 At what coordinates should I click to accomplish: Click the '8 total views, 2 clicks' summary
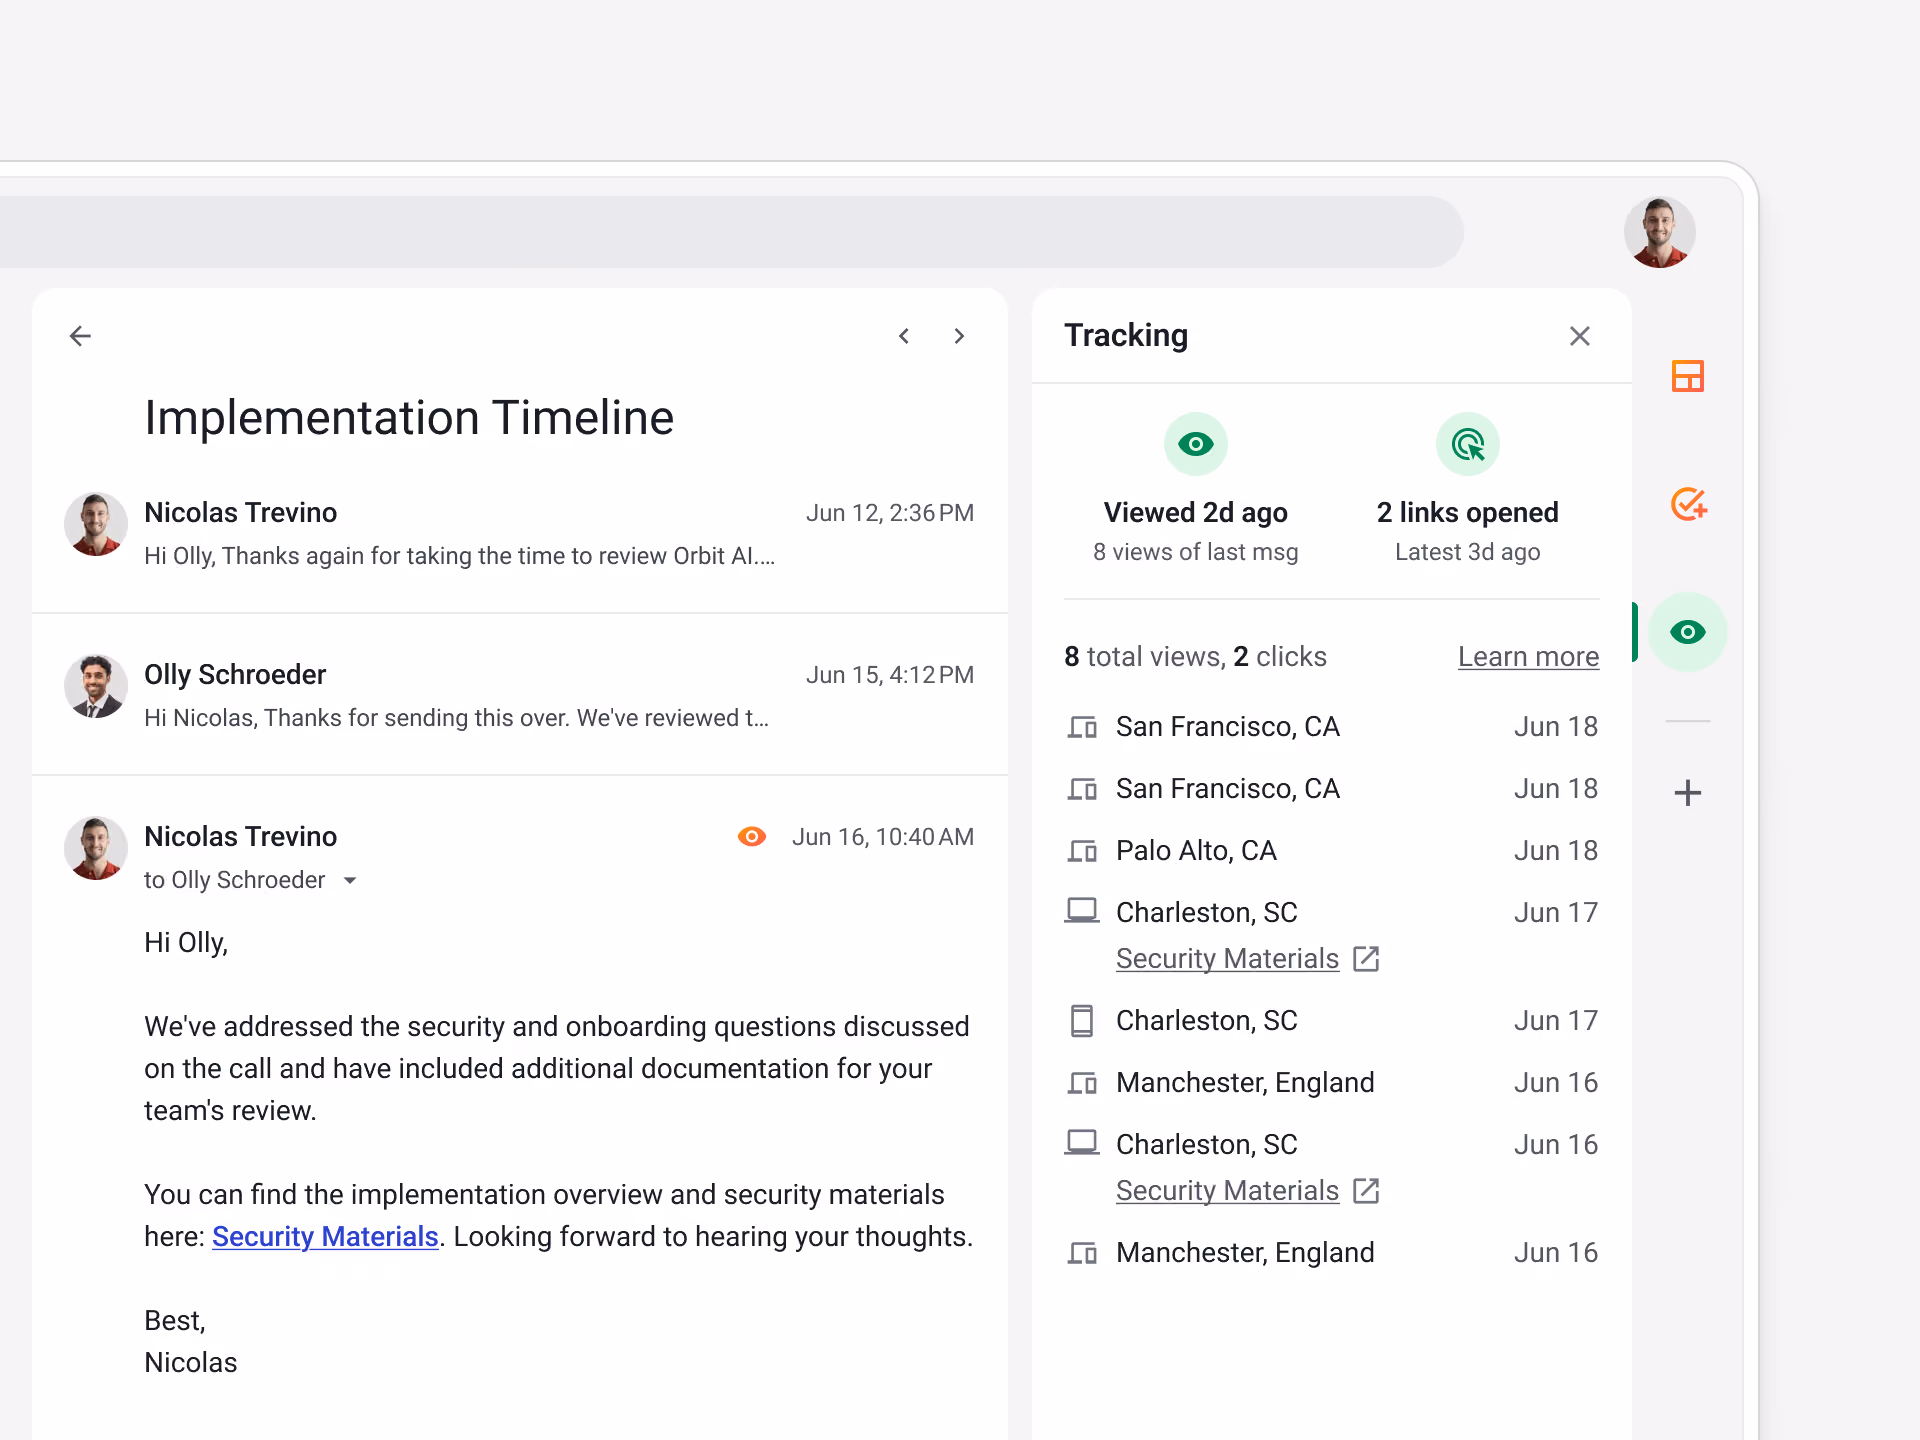[1195, 656]
